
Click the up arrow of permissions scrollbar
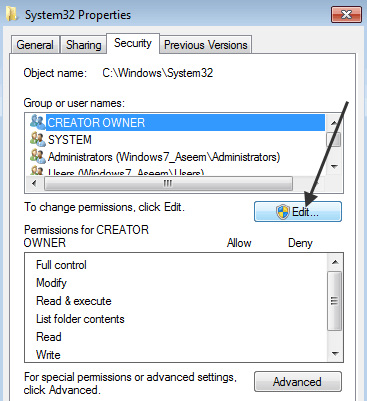pyautogui.click(x=335, y=262)
